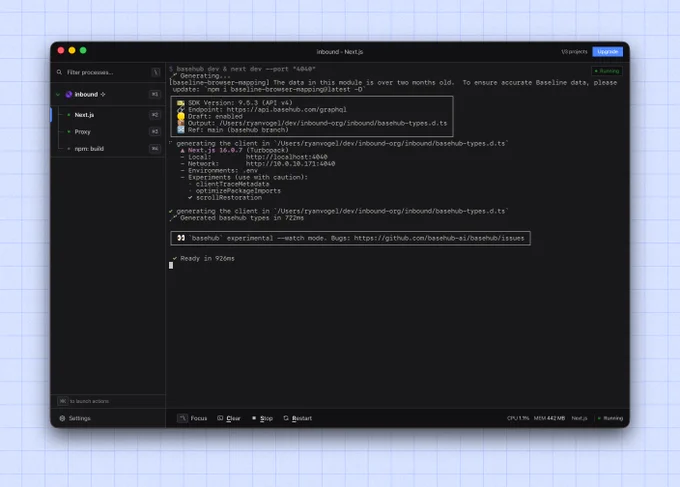680x487 pixels.
Task: Click the ⌘3 shortcut badge for Proxy
Action: coord(155,132)
